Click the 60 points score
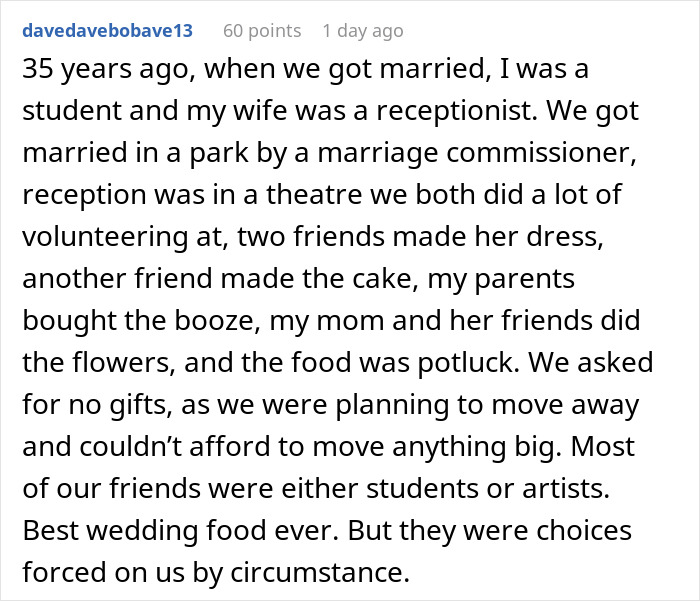Image resolution: width=700 pixels, height=601 pixels. [262, 31]
